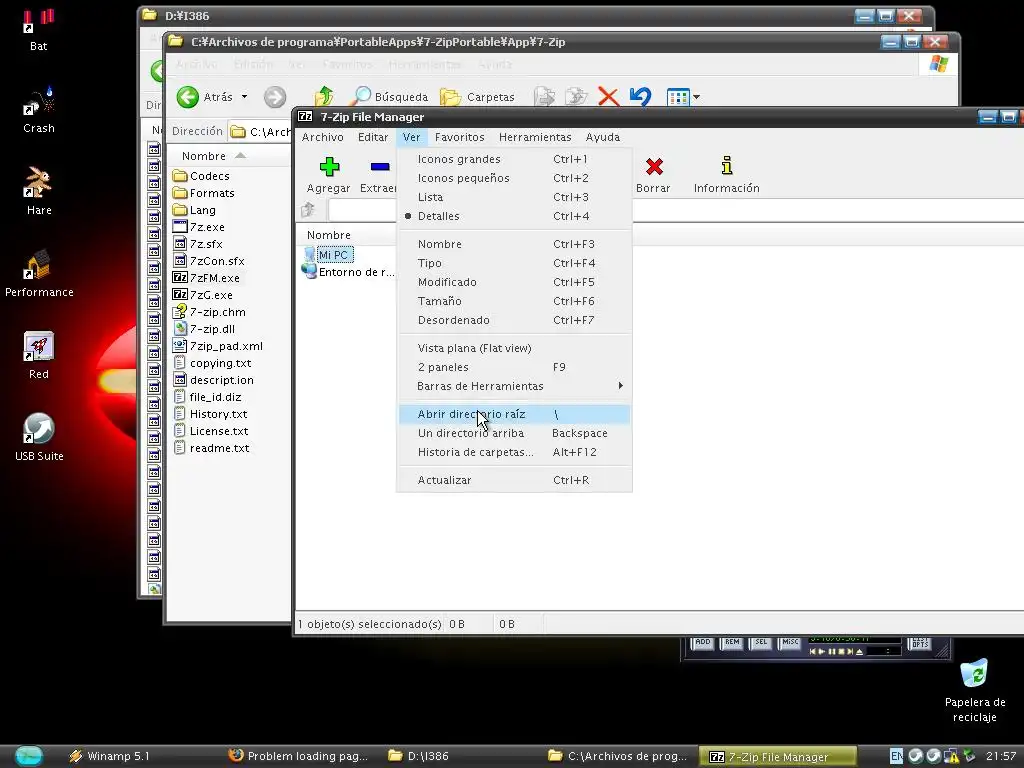Open Herramientas menu in 7-Zip
Screen dimensions: 1024x768
[x=535, y=137]
